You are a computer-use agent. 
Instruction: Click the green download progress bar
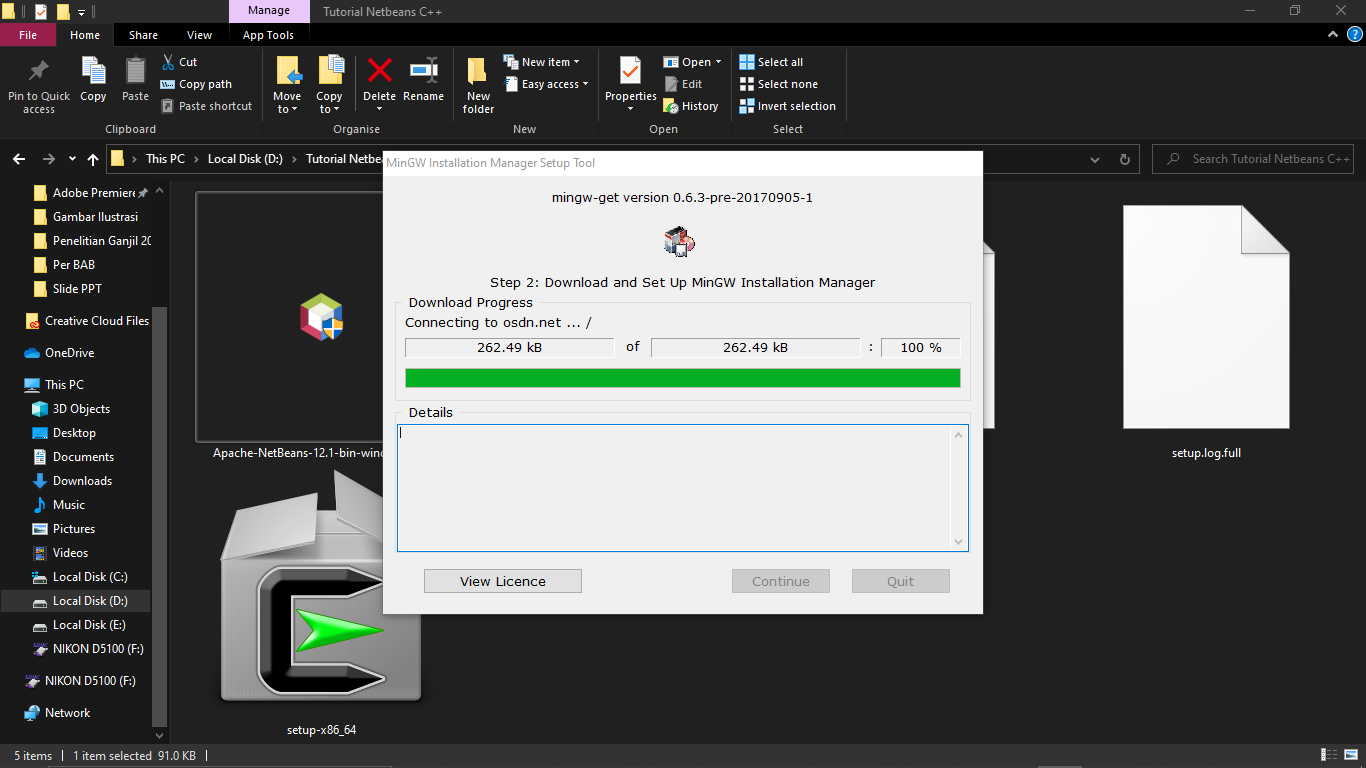click(x=682, y=378)
